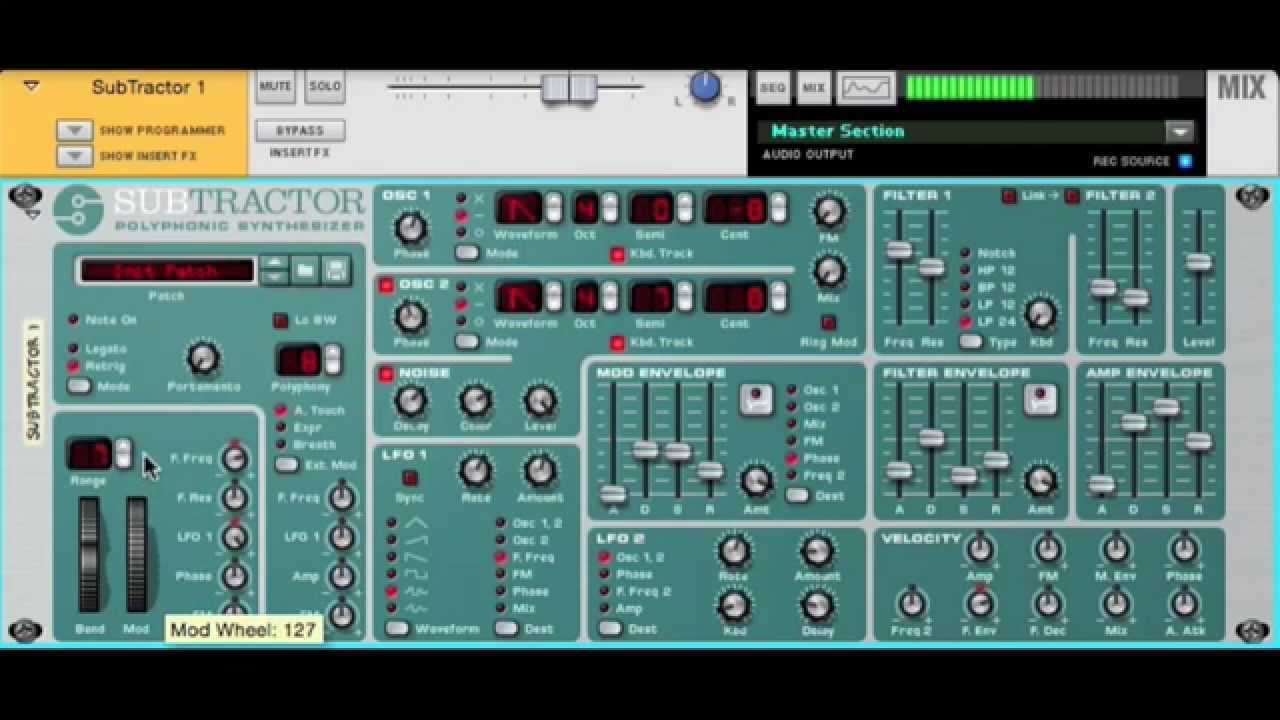1280x720 pixels.
Task: Adjust OSC 1 Waveform stepper
Action: pos(554,208)
